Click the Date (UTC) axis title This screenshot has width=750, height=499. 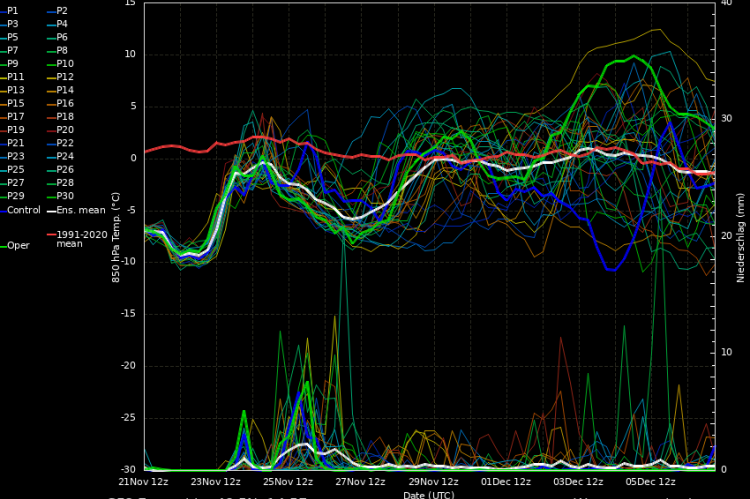pos(429,494)
